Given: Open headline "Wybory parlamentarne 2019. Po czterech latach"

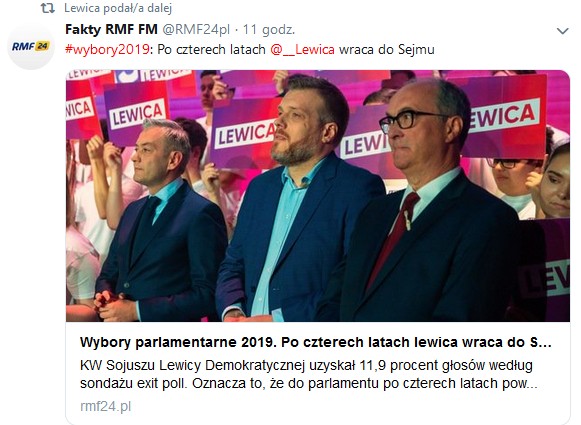Looking at the screenshot, I should (315, 342).
